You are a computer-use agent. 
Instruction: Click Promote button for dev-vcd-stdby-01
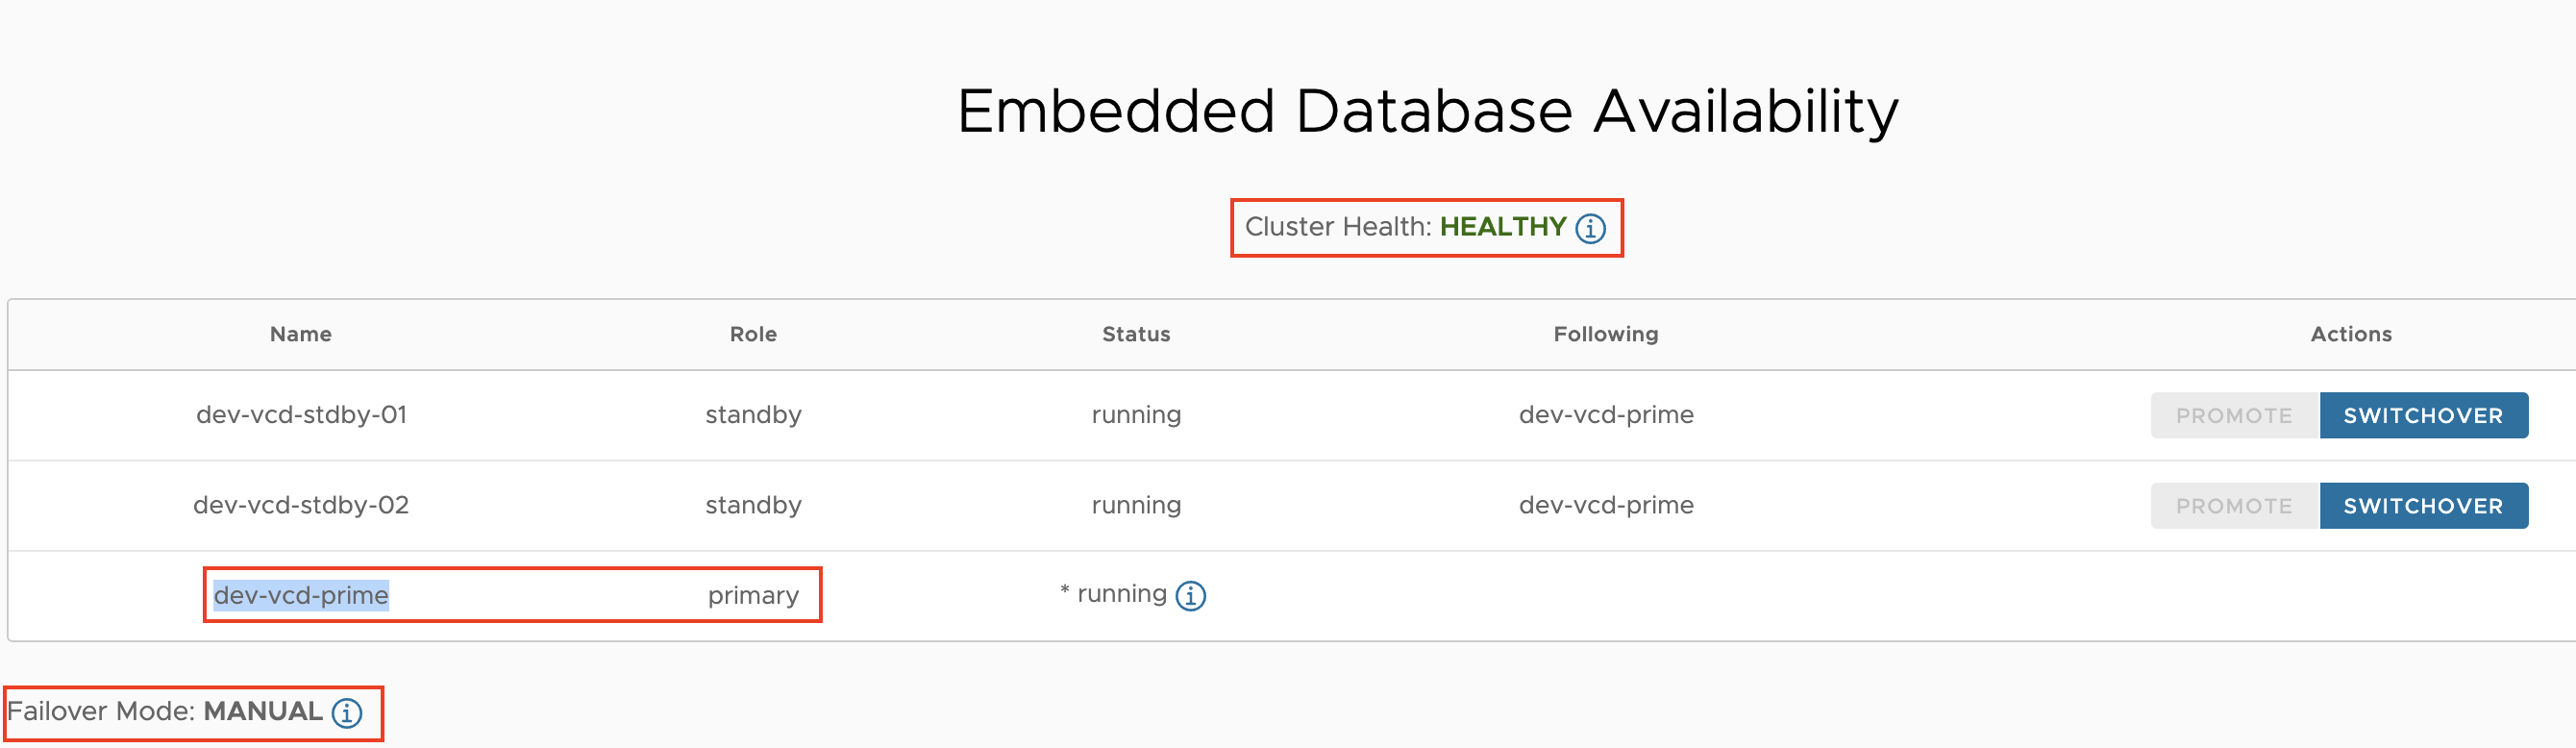tap(2233, 416)
